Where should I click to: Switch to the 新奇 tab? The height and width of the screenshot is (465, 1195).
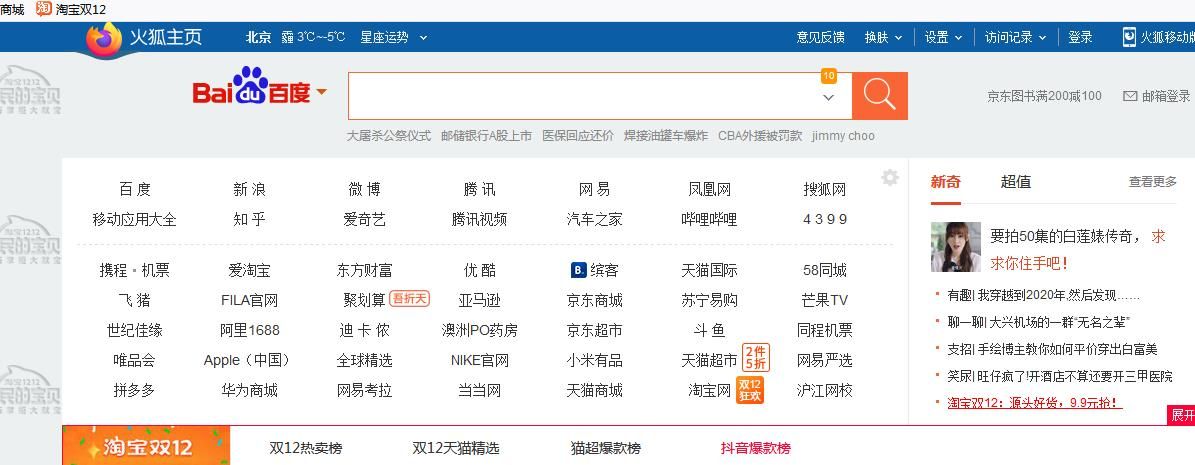coord(946,181)
